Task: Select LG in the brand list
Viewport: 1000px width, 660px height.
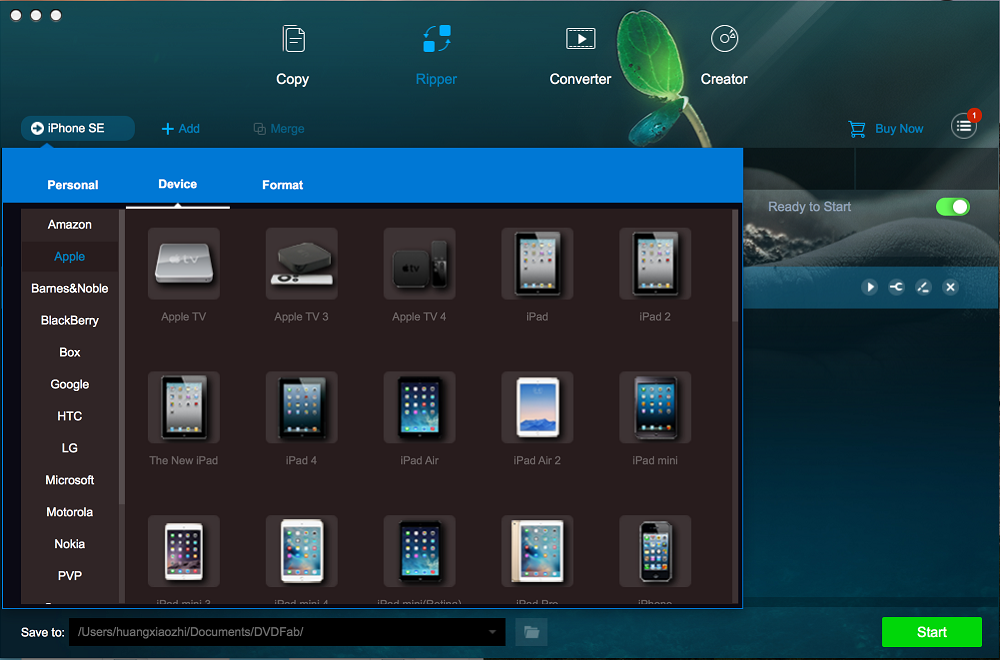Action: click(x=70, y=448)
